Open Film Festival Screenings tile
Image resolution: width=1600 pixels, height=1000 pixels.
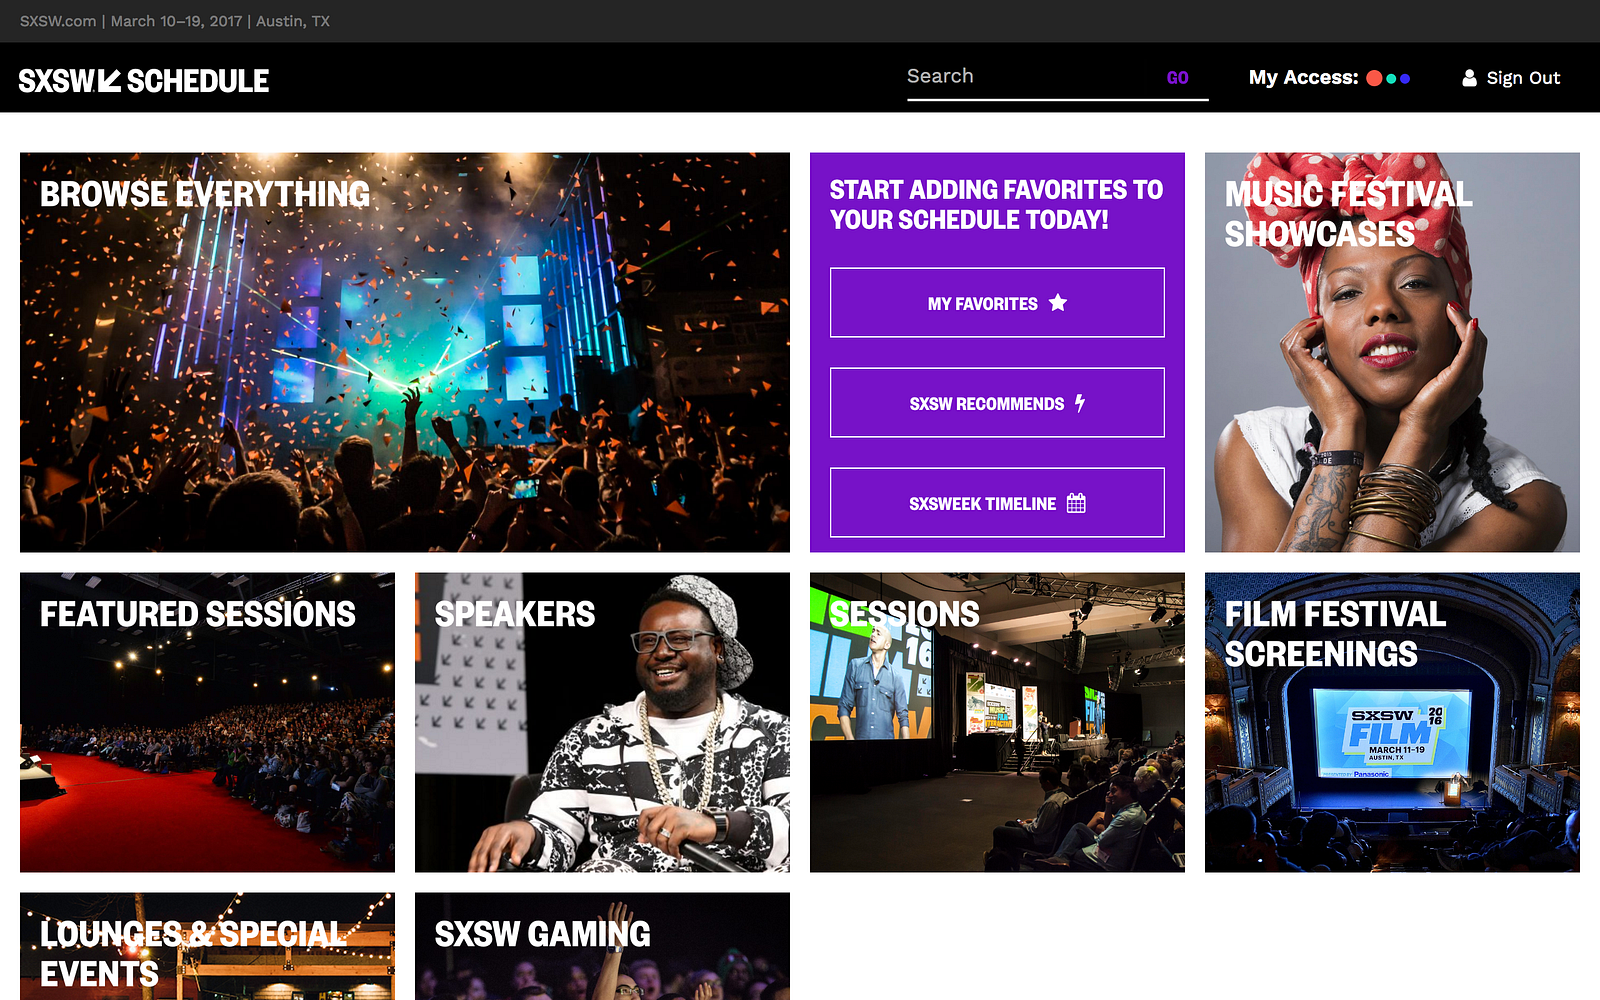(x=1392, y=722)
